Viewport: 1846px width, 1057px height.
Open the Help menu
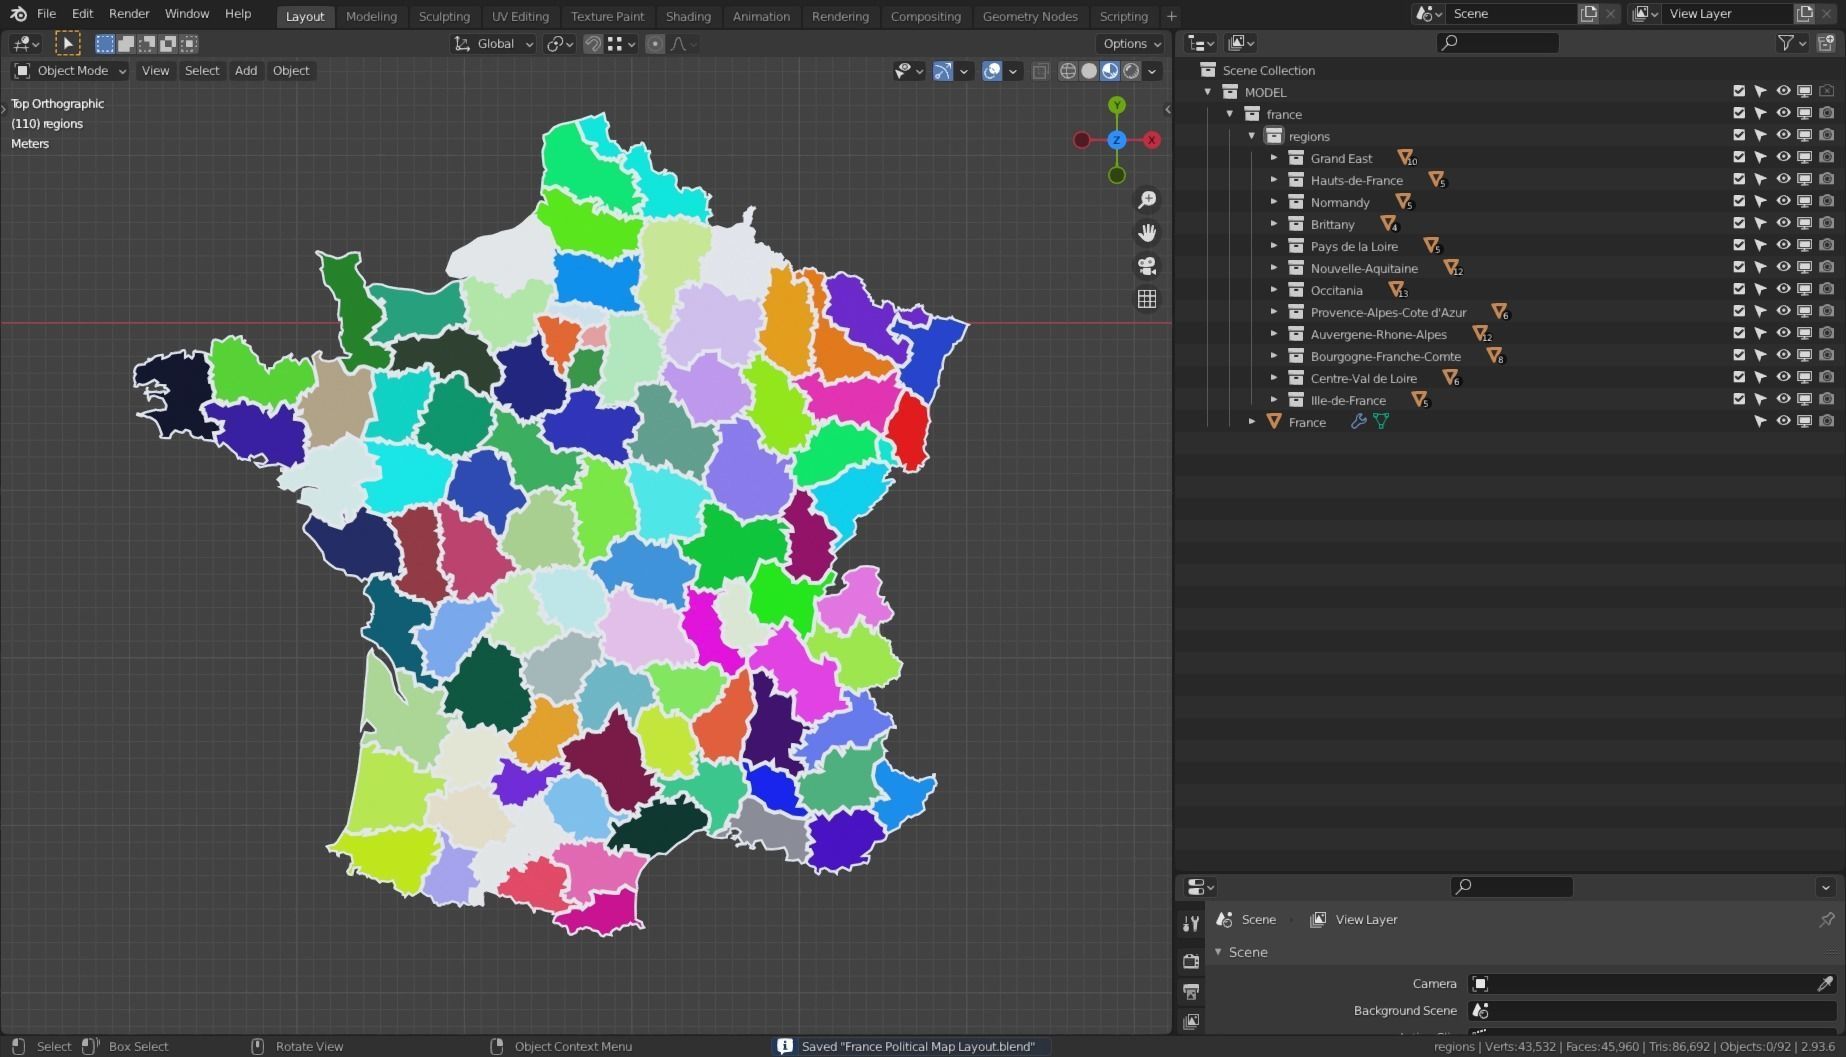(238, 14)
